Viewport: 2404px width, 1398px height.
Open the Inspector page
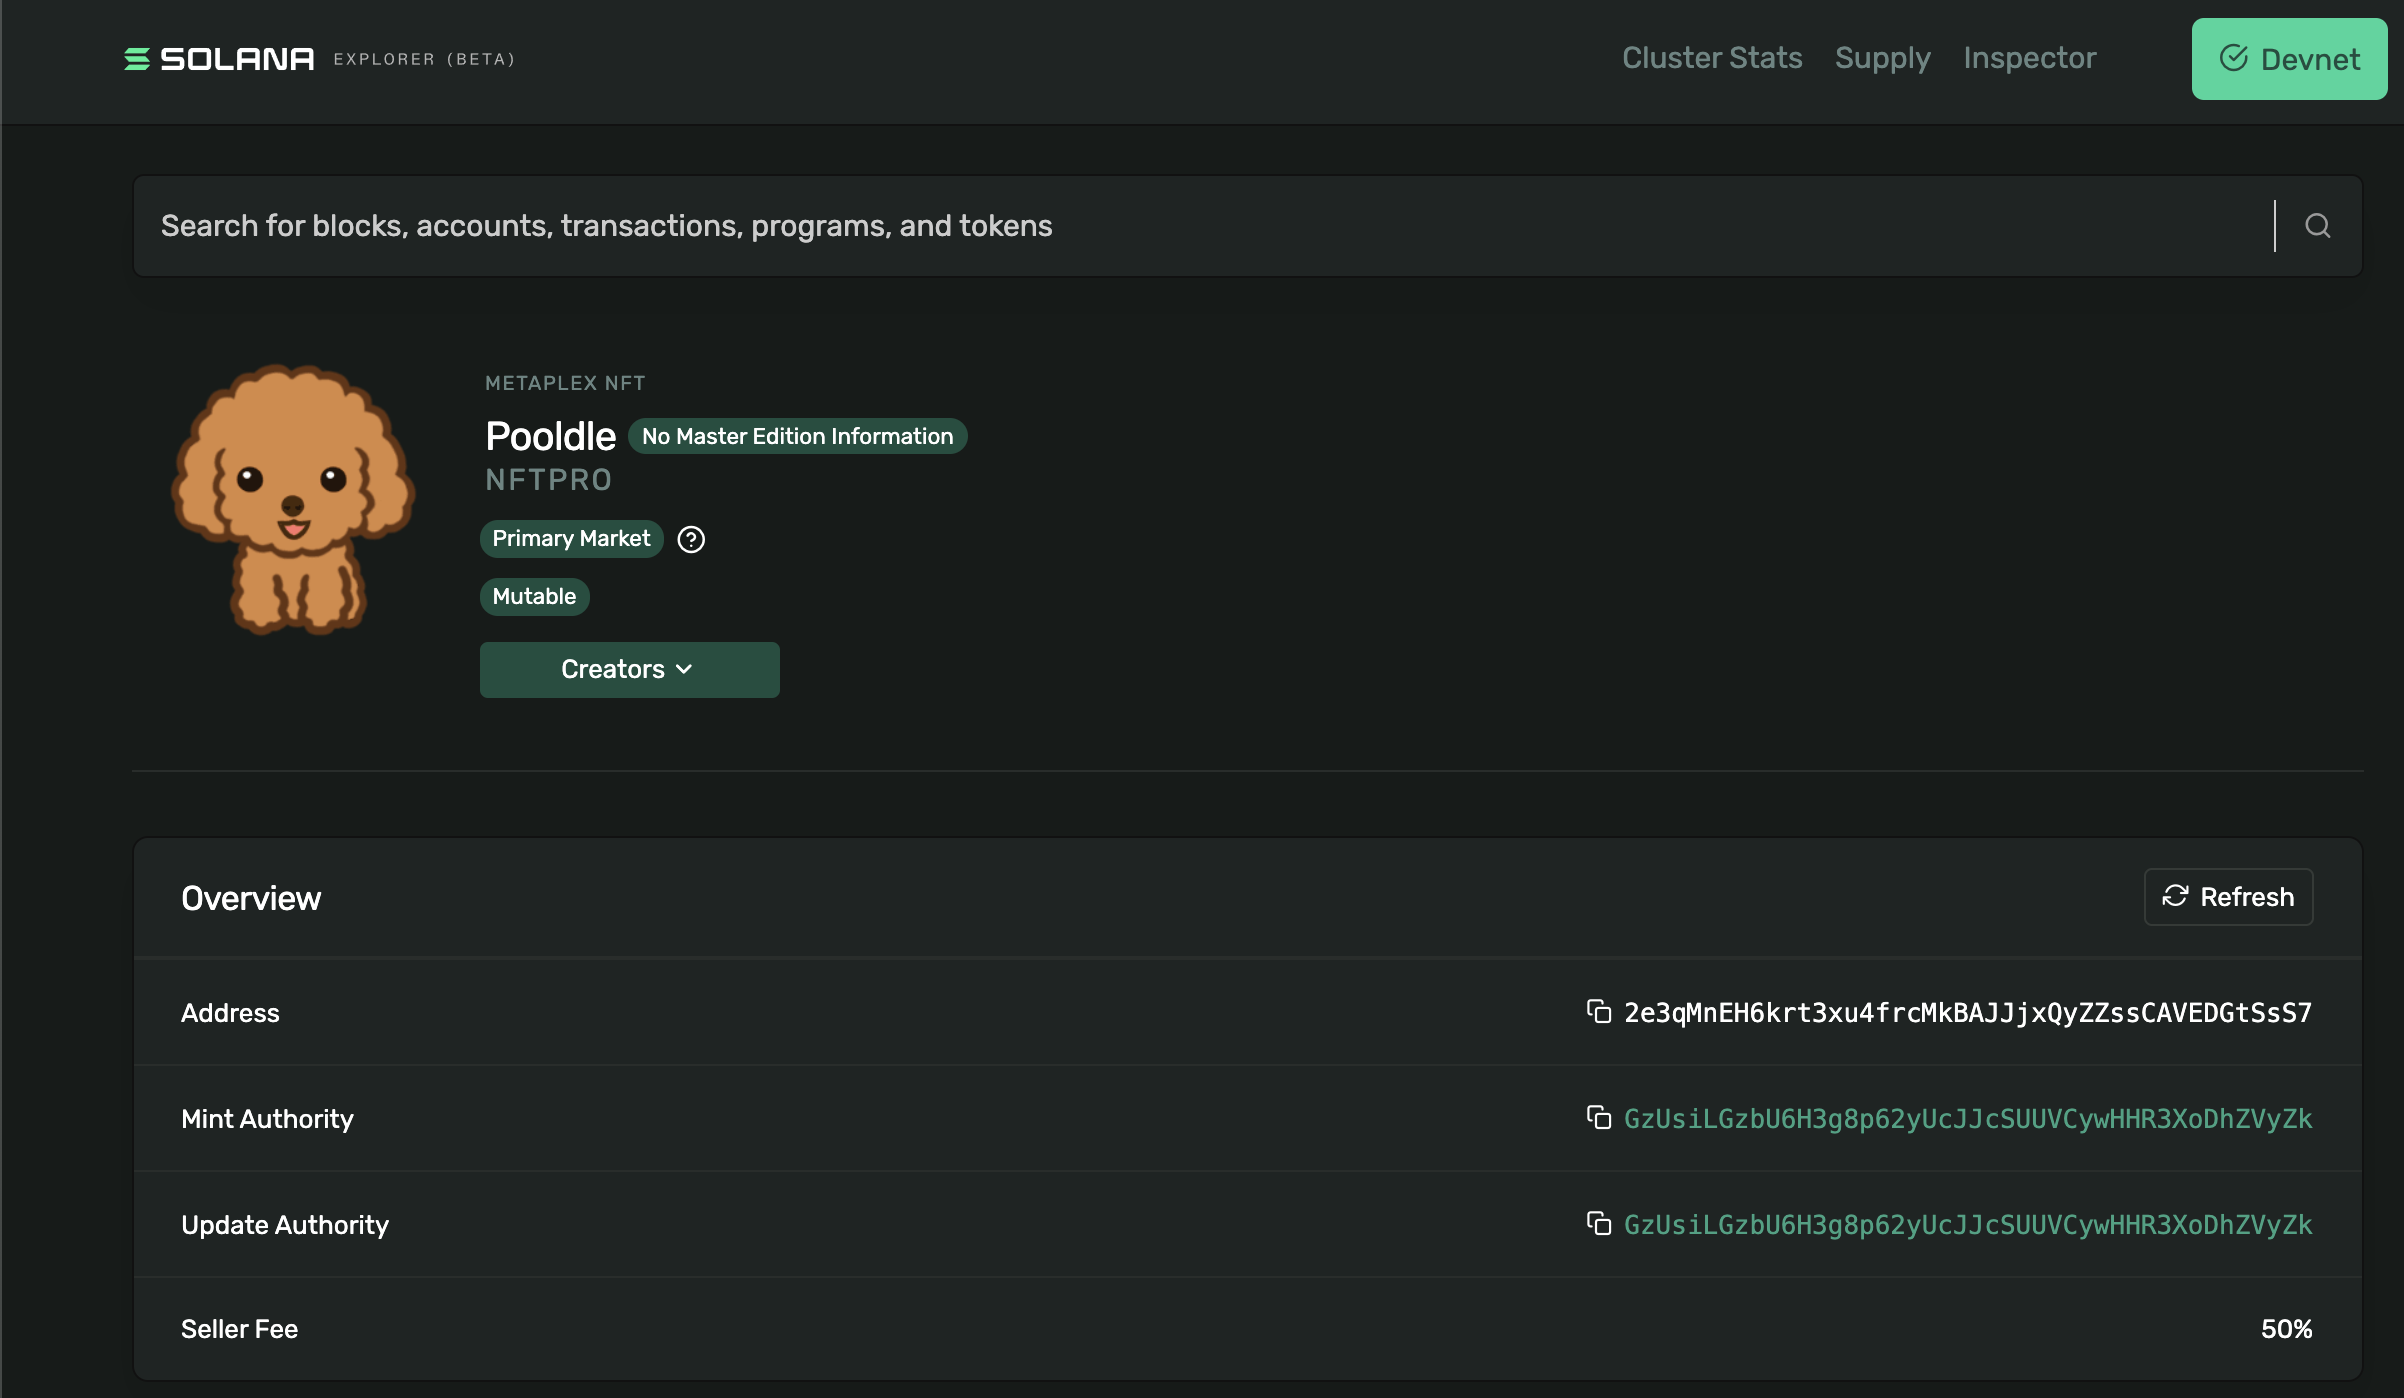click(2029, 58)
